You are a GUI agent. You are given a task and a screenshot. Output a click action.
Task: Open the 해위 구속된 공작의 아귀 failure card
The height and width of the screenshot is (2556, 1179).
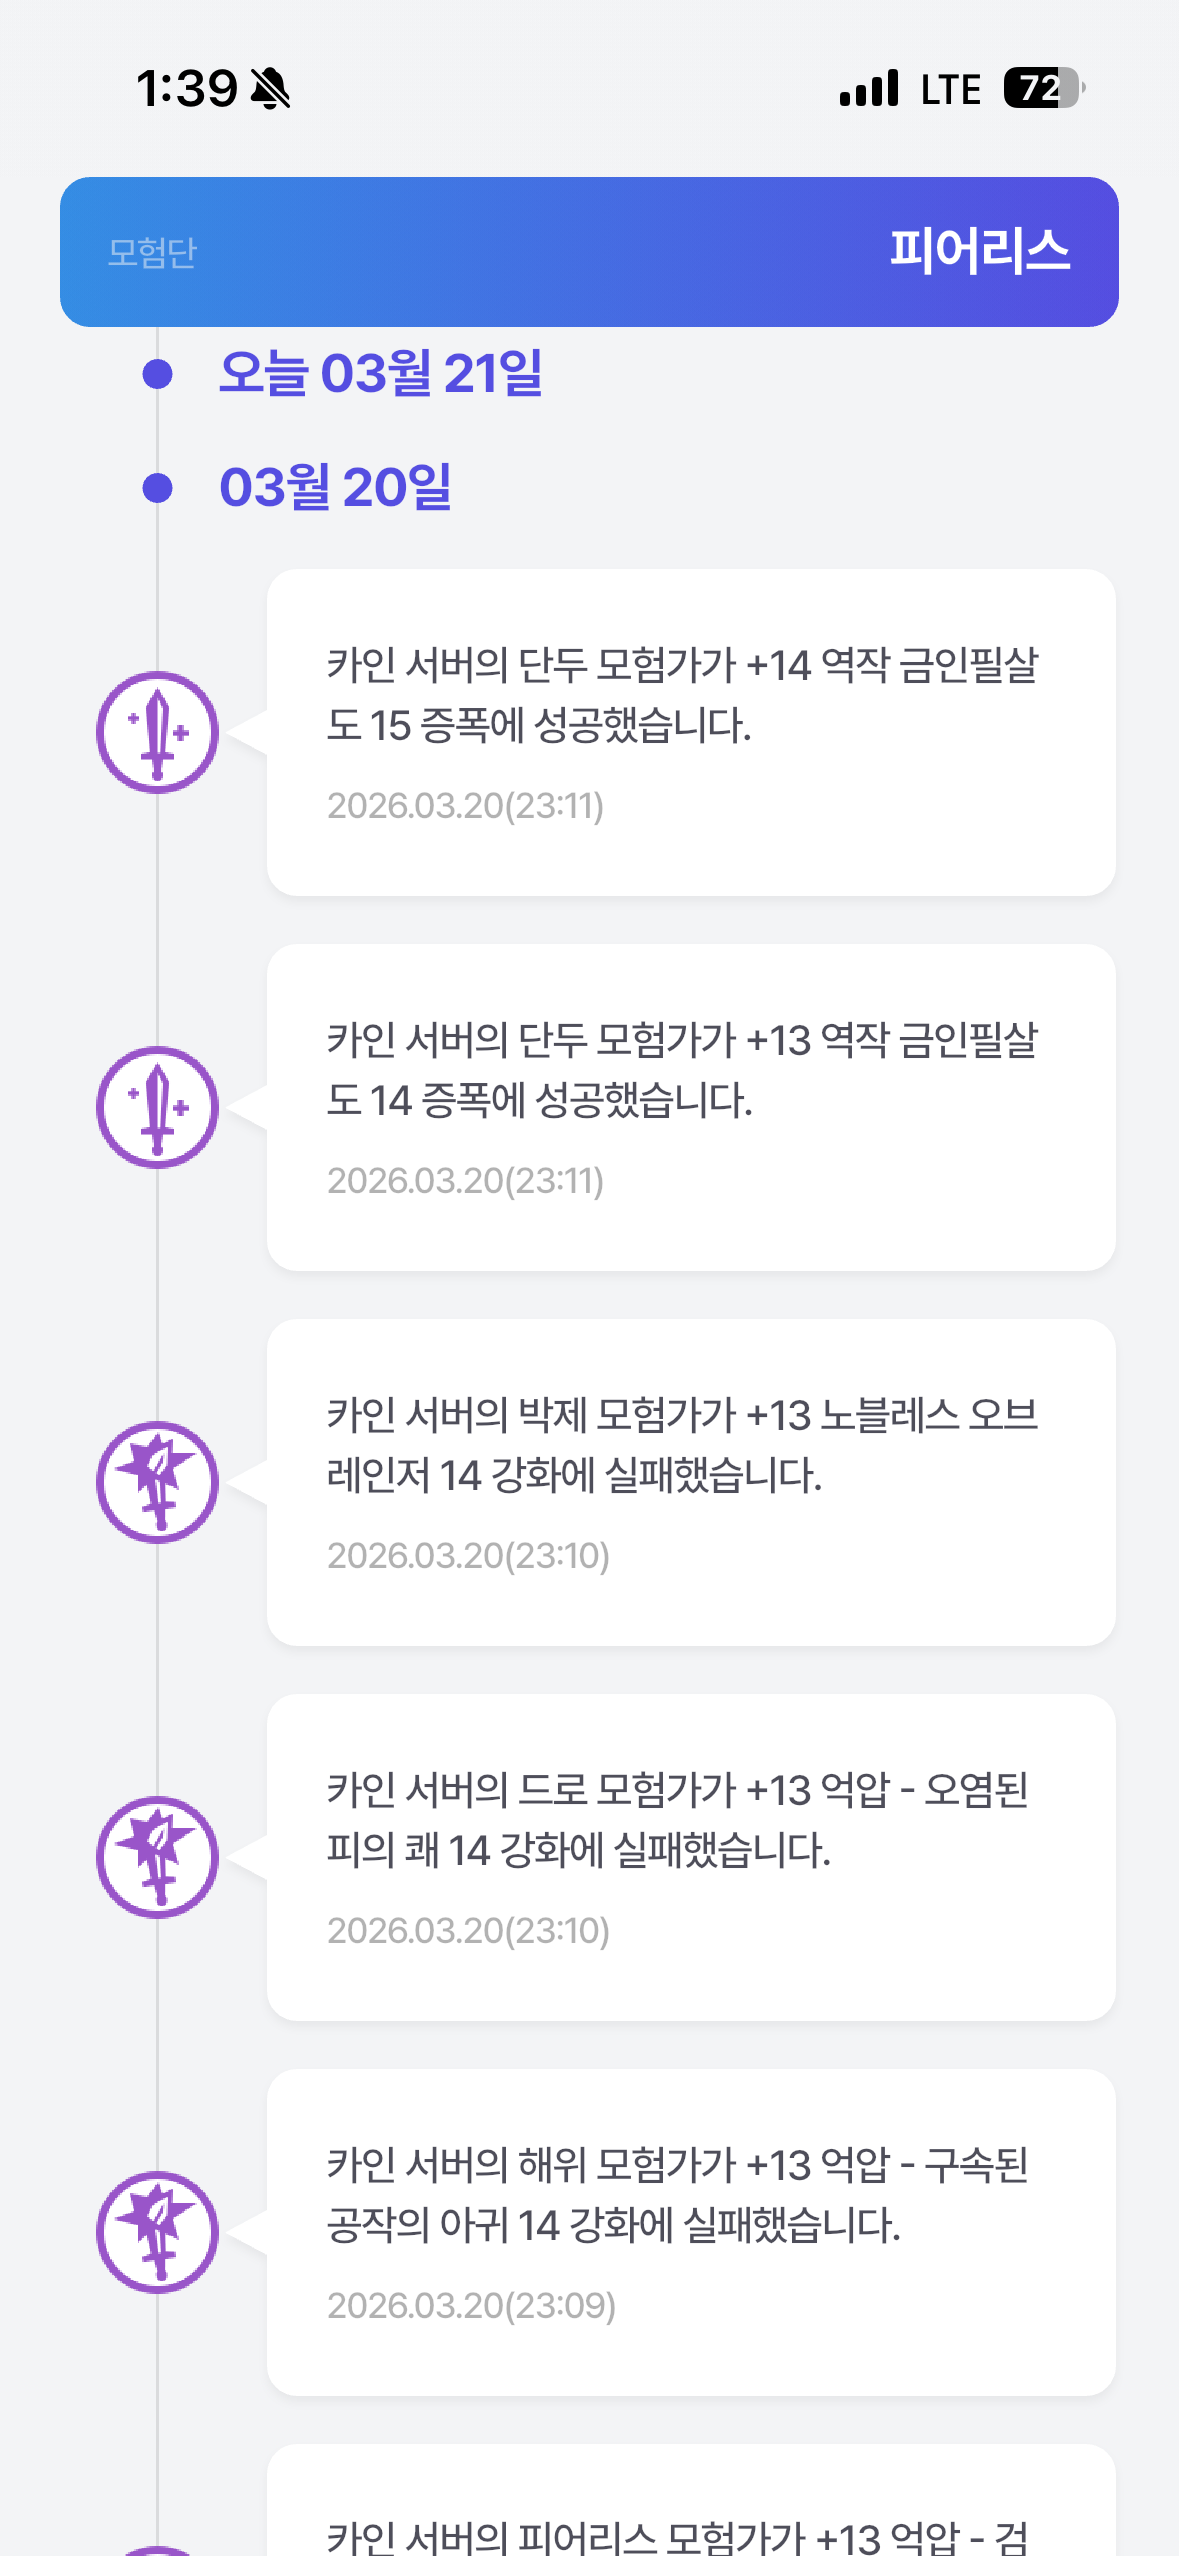(x=690, y=2232)
